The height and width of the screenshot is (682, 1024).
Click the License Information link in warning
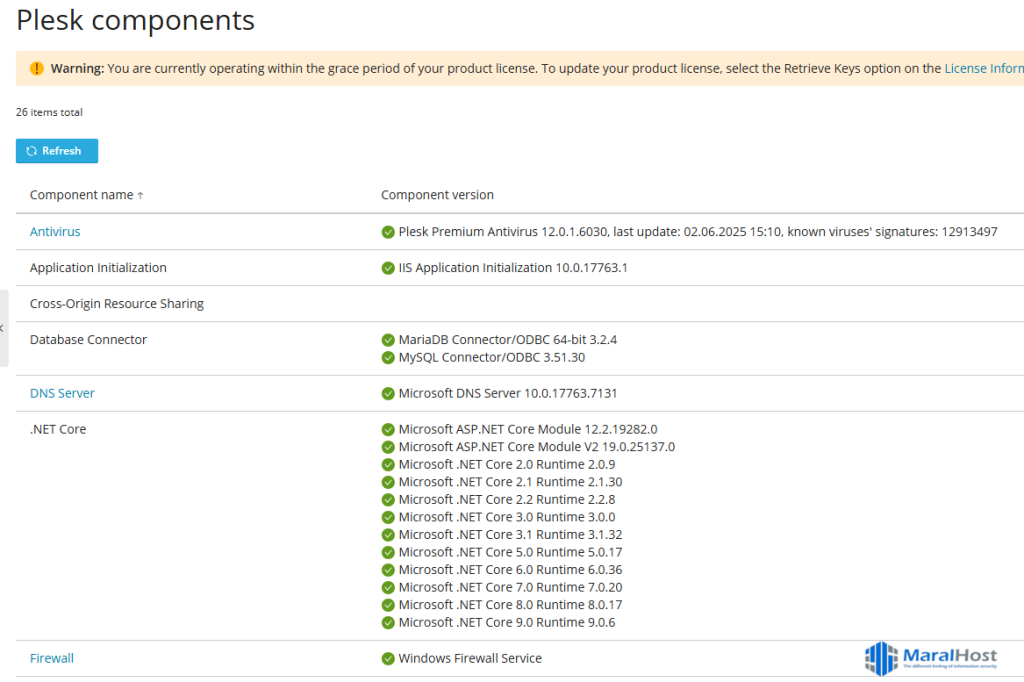point(983,69)
